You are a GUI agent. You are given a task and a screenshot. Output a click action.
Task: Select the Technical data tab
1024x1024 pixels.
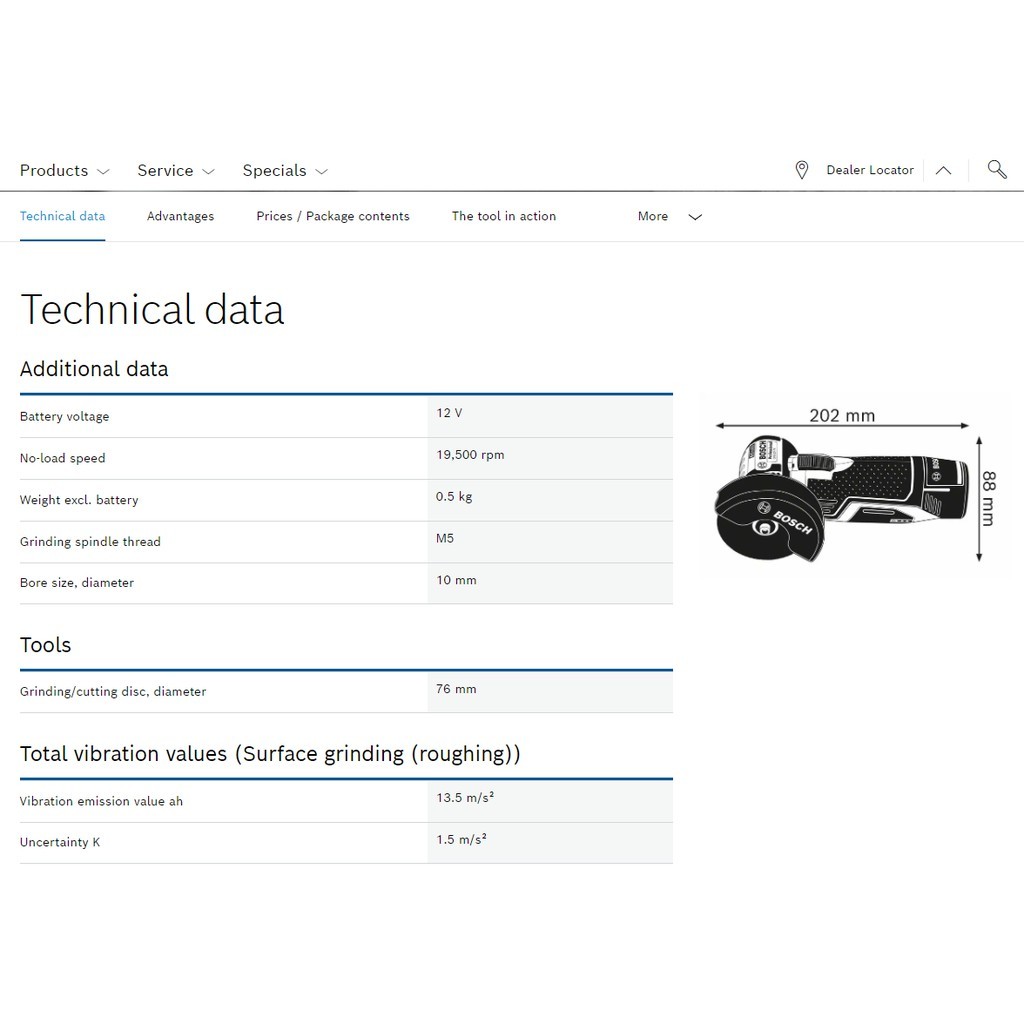click(x=62, y=216)
